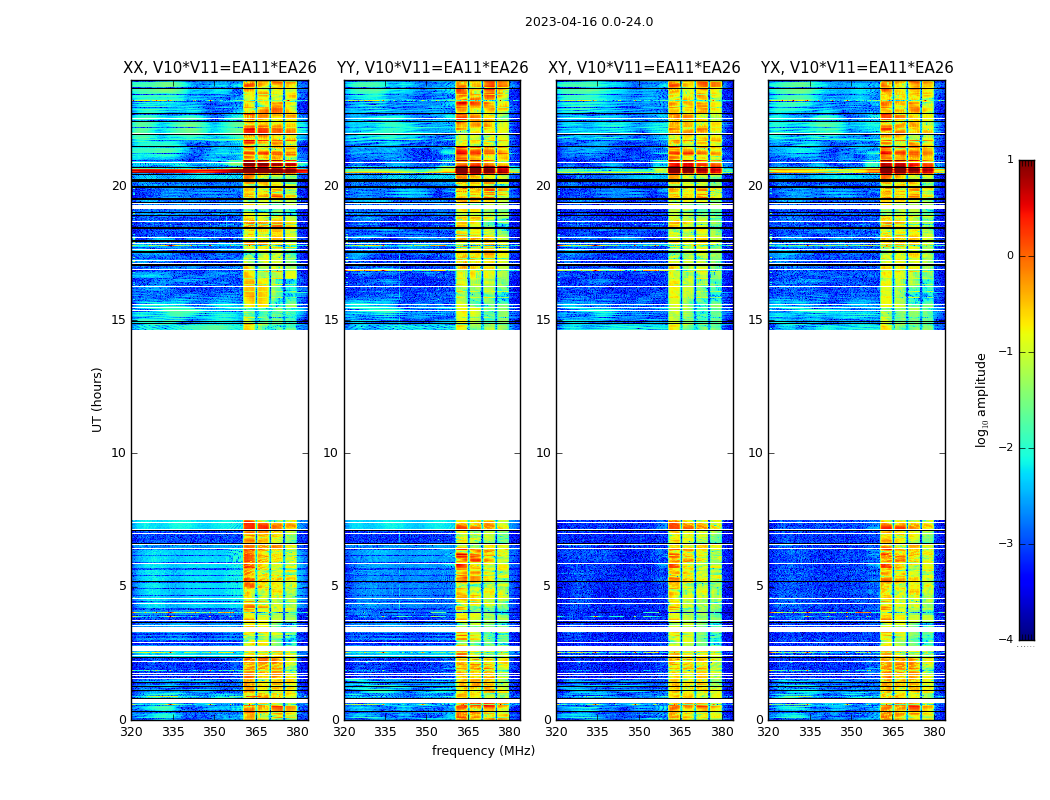Screen dimensions: 1050x800
Task: Click the UT (hours) y-axis label
Action: pos(97,399)
